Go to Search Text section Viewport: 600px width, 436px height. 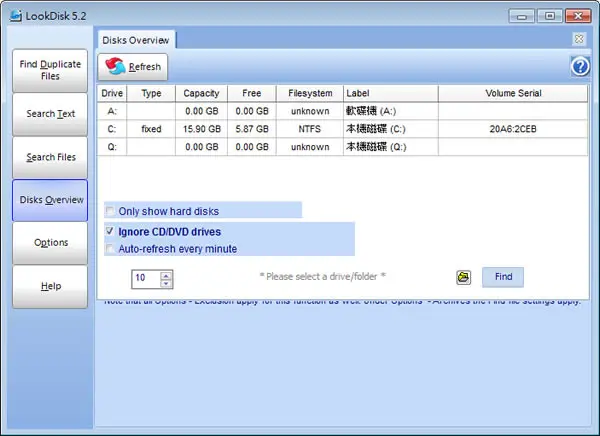[50, 114]
